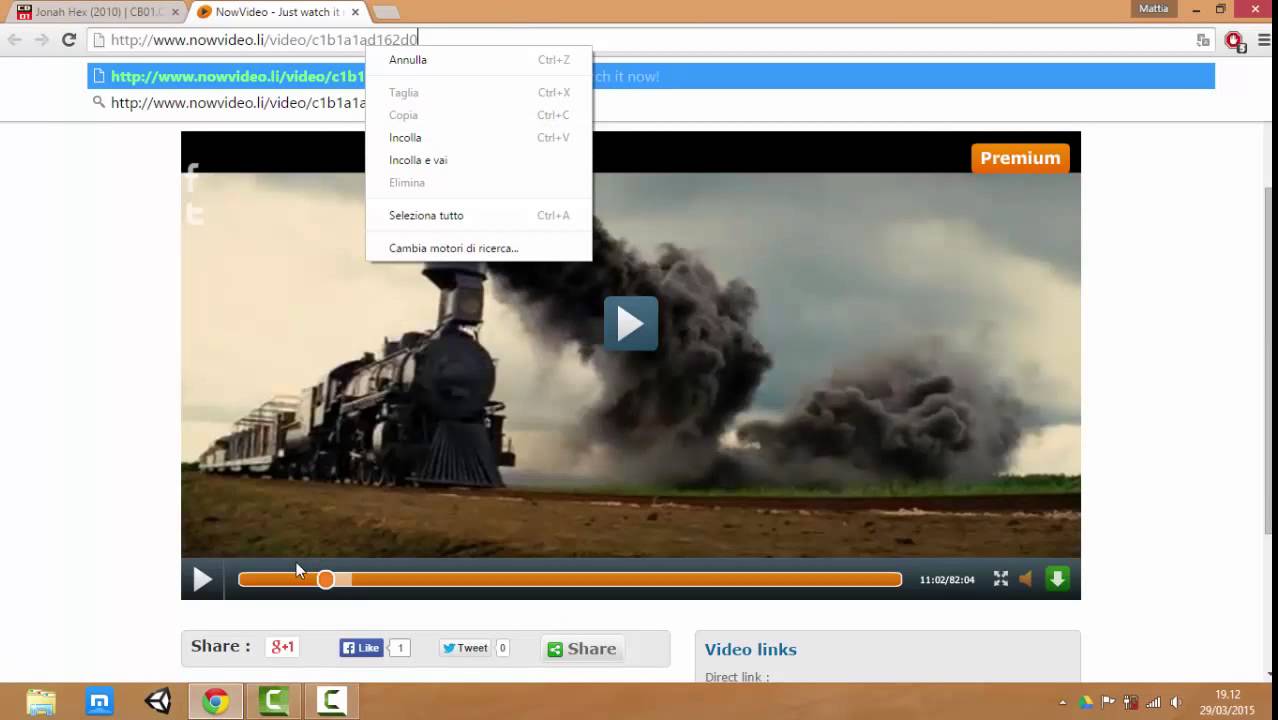Click the Twitter share icon on the video
This screenshot has width=1278, height=720.
click(194, 213)
